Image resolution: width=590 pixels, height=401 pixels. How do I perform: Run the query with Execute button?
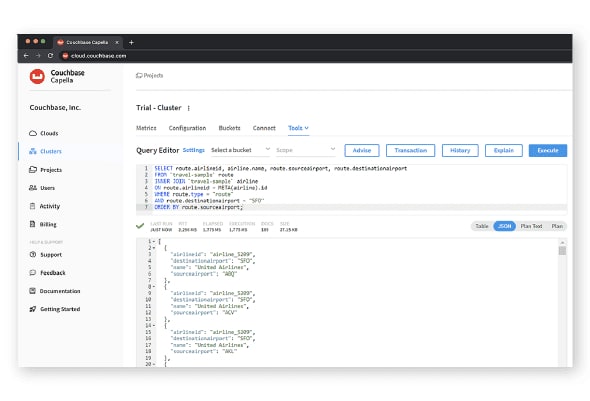pyautogui.click(x=548, y=150)
